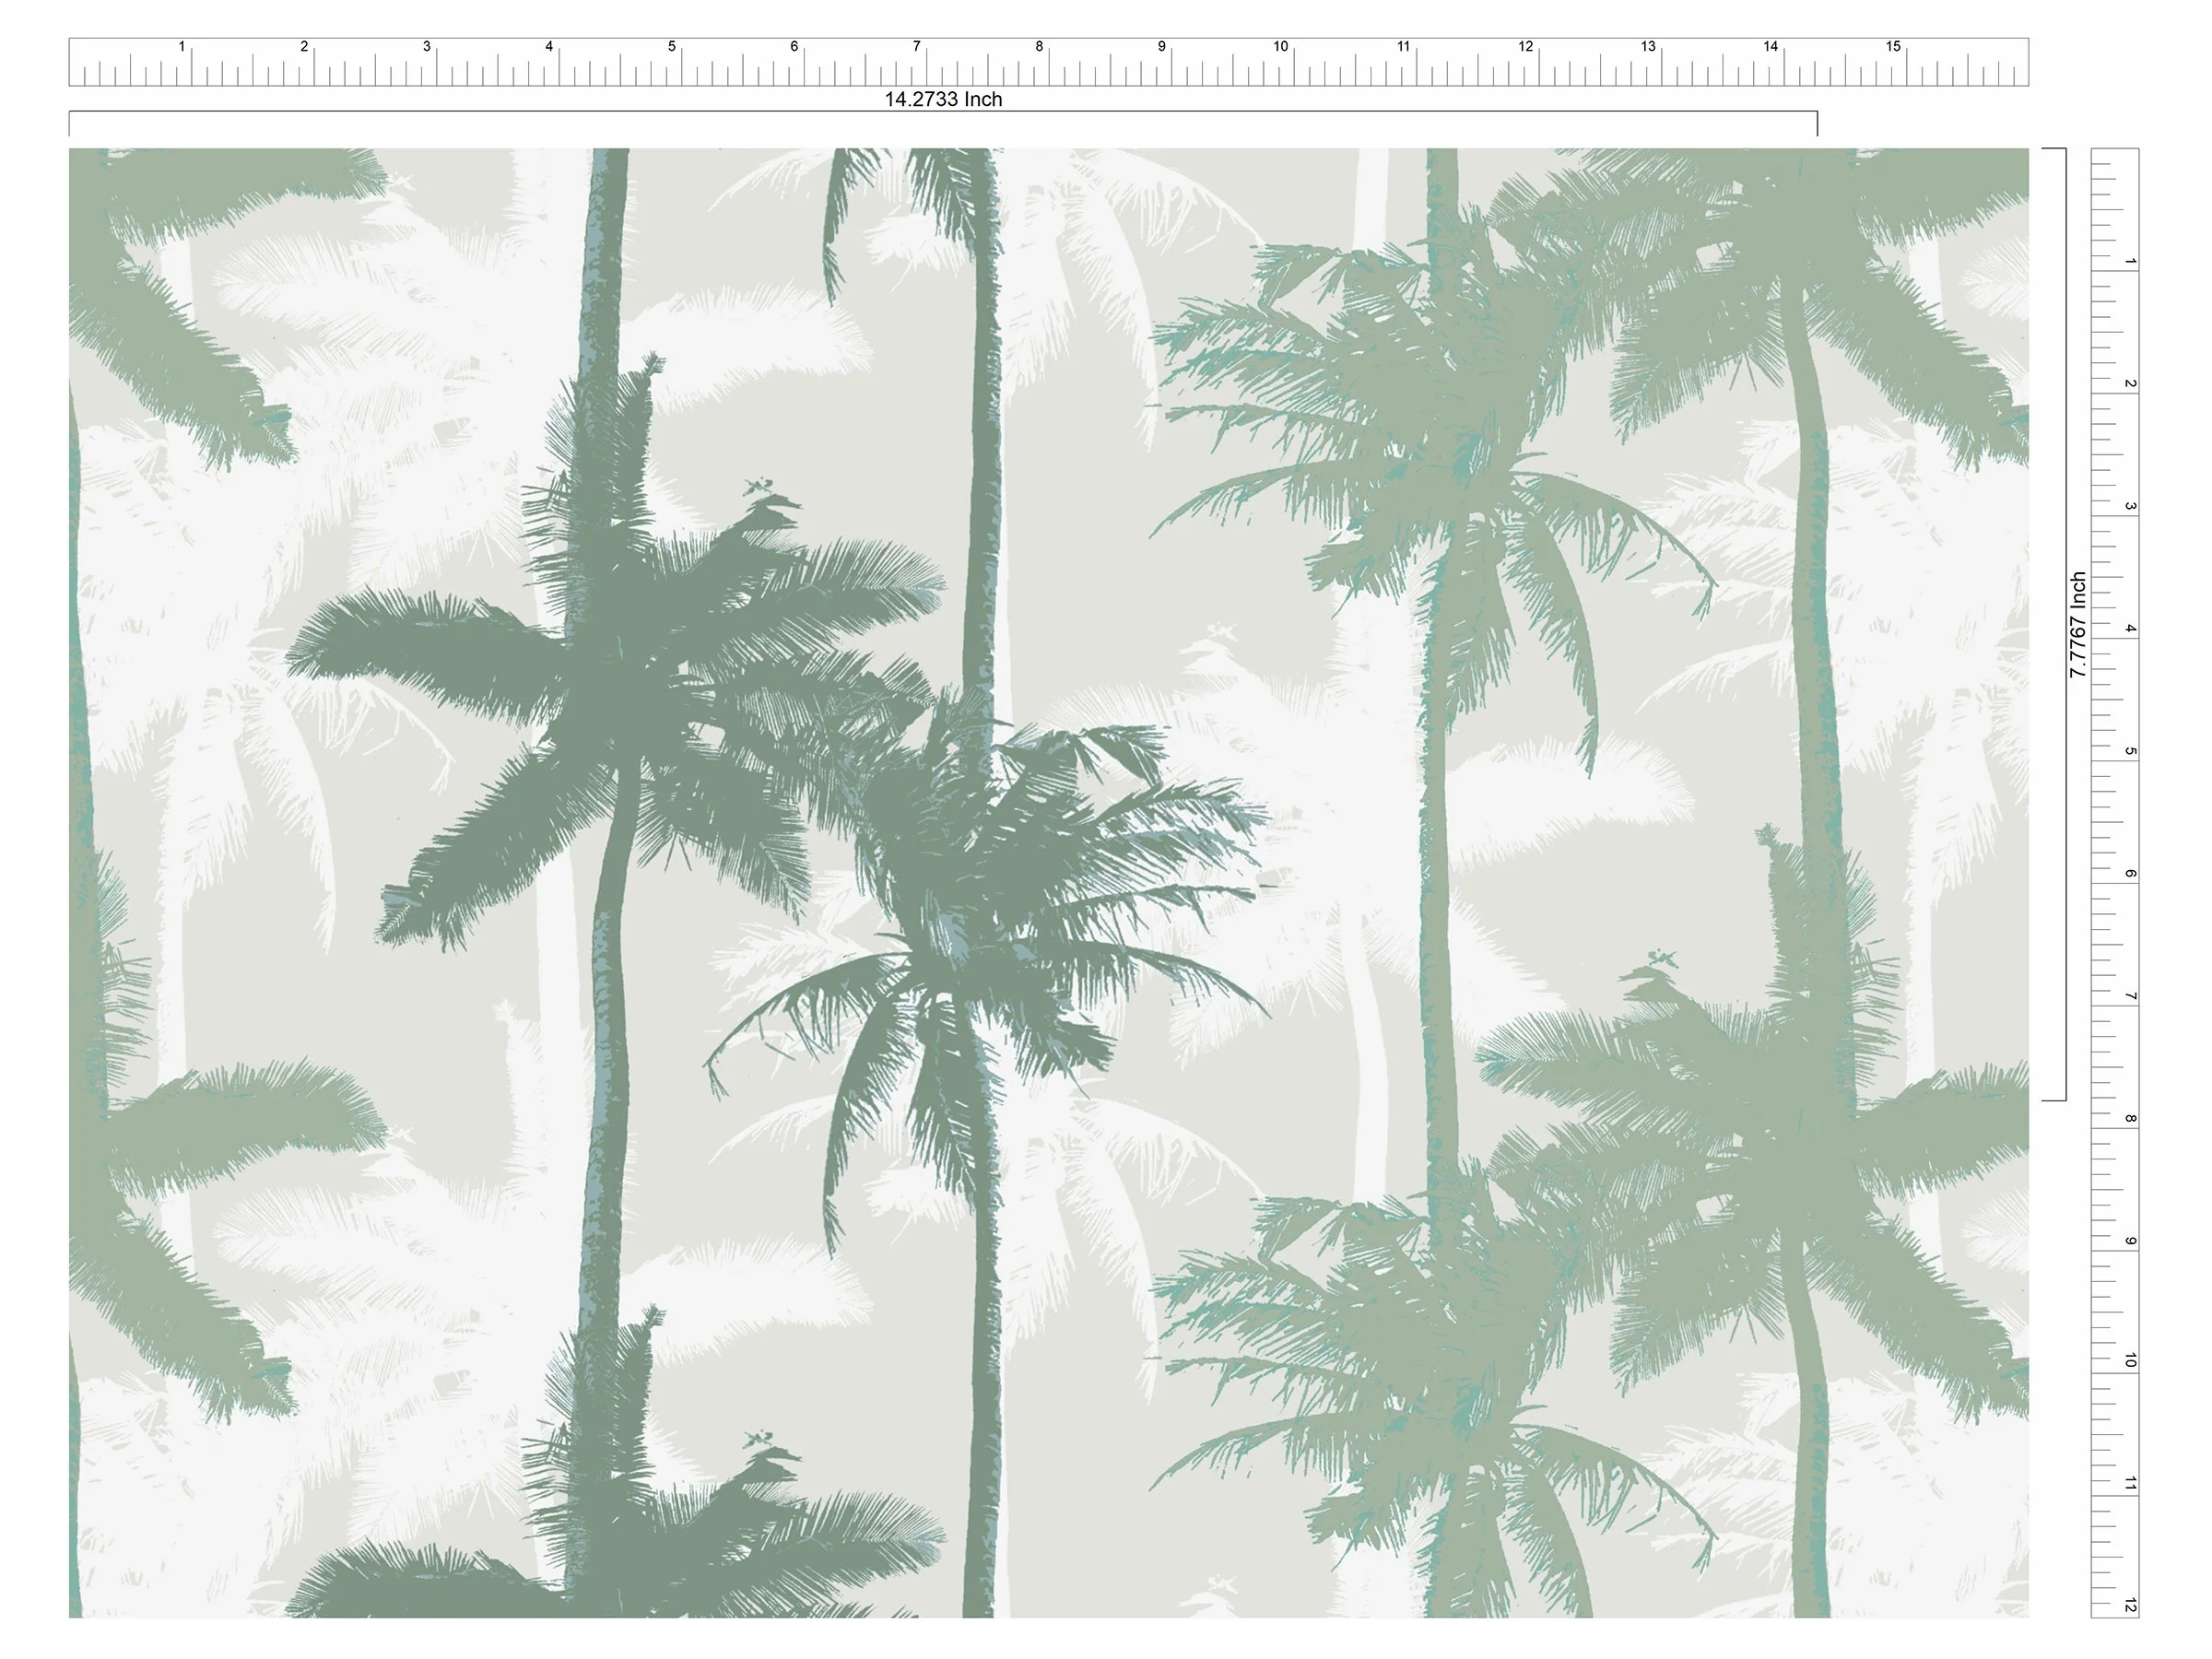Click the 8 mark on the horizontal ruler
The width and height of the screenshot is (2212, 1659).
tap(1039, 47)
